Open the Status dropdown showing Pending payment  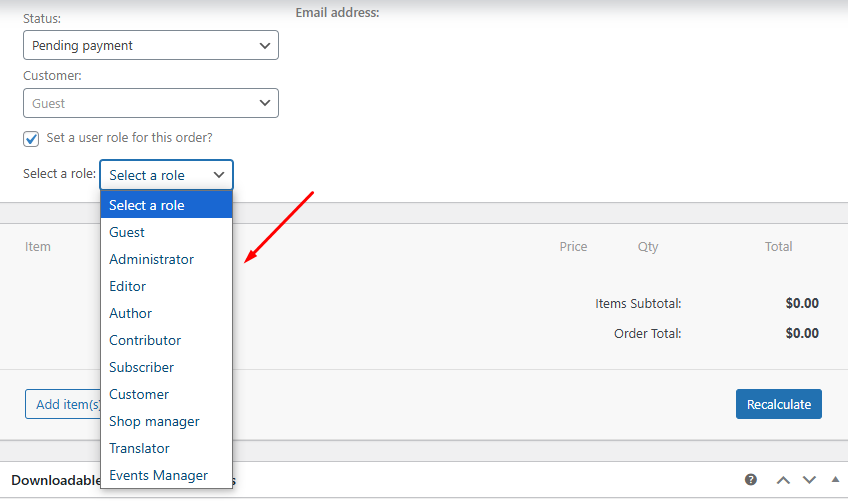(150, 45)
